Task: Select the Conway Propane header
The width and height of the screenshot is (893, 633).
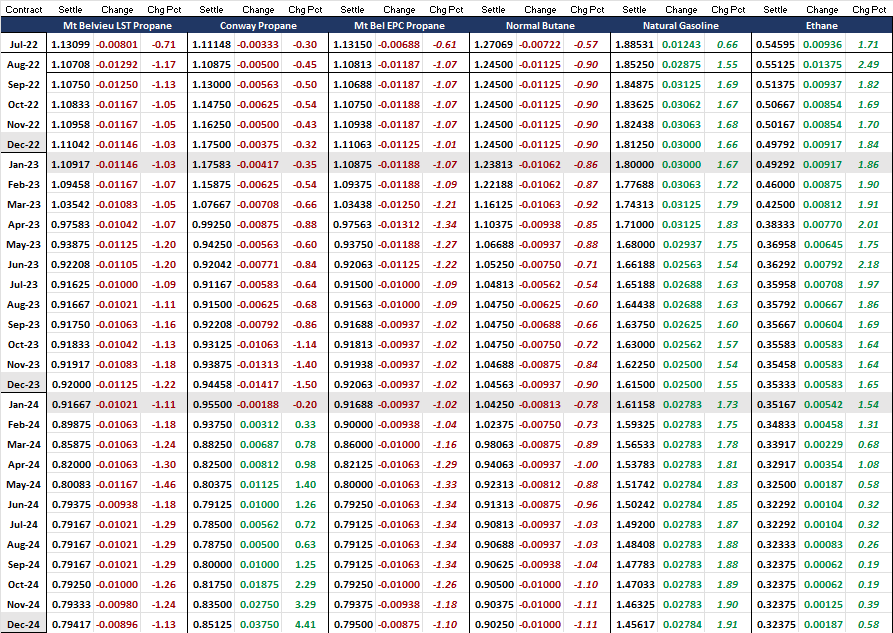Action: point(258,26)
